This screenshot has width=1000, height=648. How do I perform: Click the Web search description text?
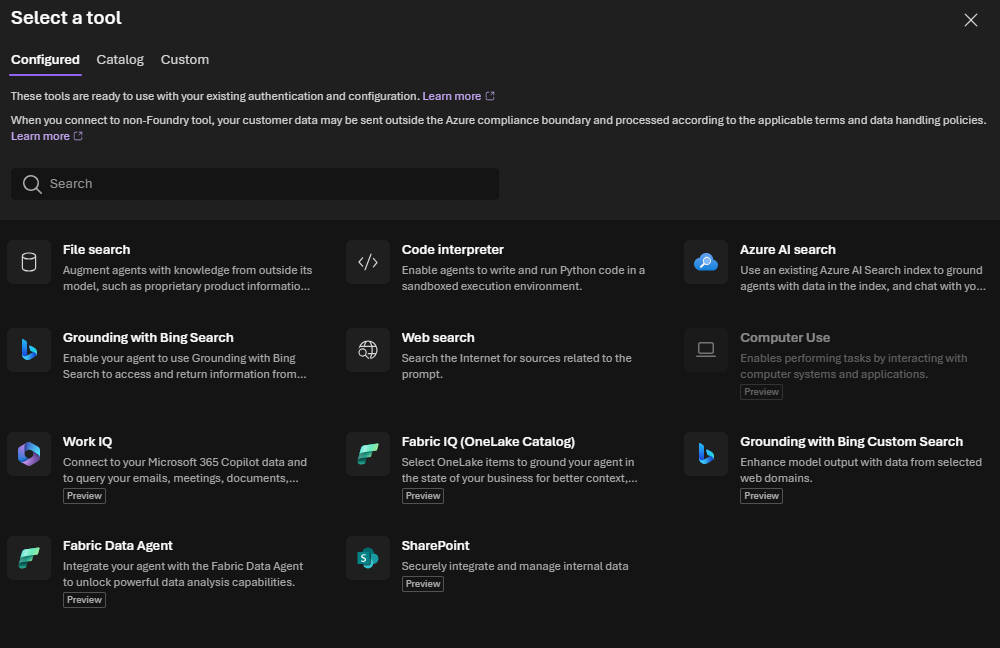pos(517,366)
